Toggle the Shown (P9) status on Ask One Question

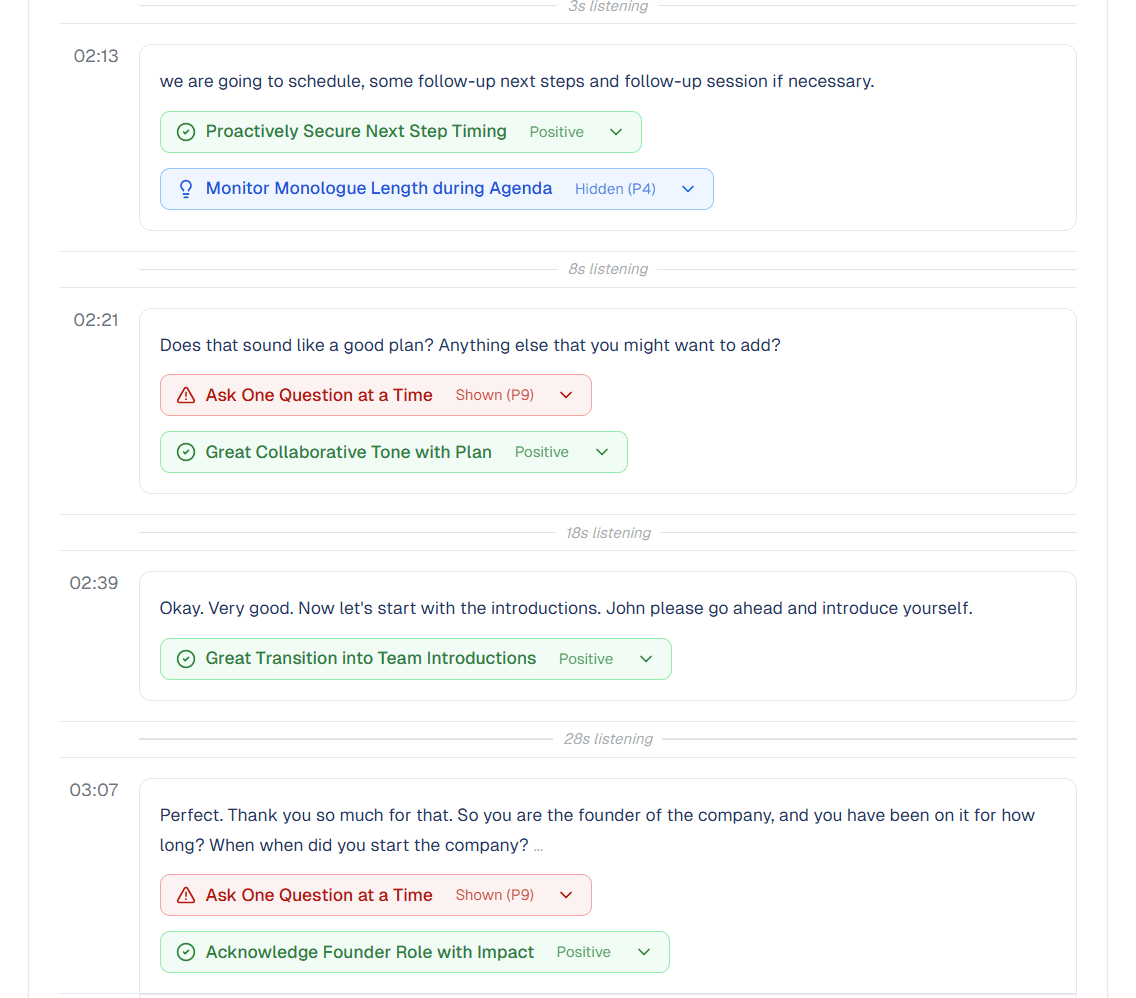pyautogui.click(x=494, y=395)
